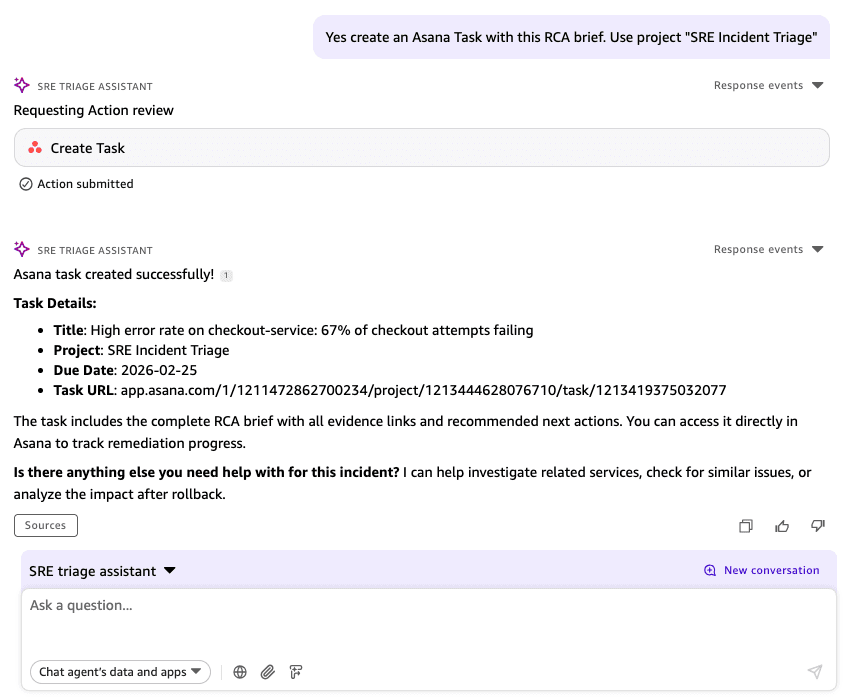Open the prompt library icon
This screenshot has height=699, width=847.
296,672
